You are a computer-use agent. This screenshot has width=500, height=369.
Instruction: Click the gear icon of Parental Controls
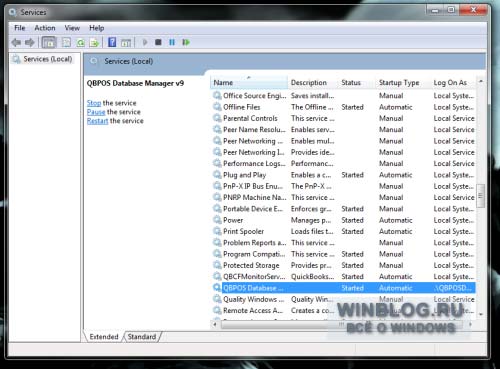click(x=217, y=118)
